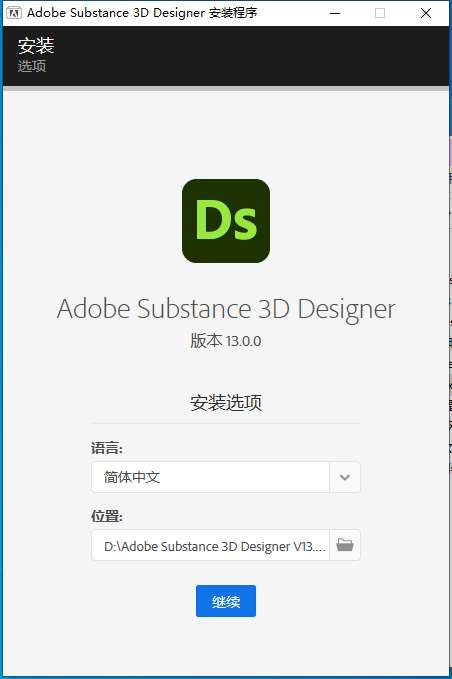This screenshot has width=452, height=679.
Task: Click the Adobe installer icon in title bar
Action: [14, 13]
